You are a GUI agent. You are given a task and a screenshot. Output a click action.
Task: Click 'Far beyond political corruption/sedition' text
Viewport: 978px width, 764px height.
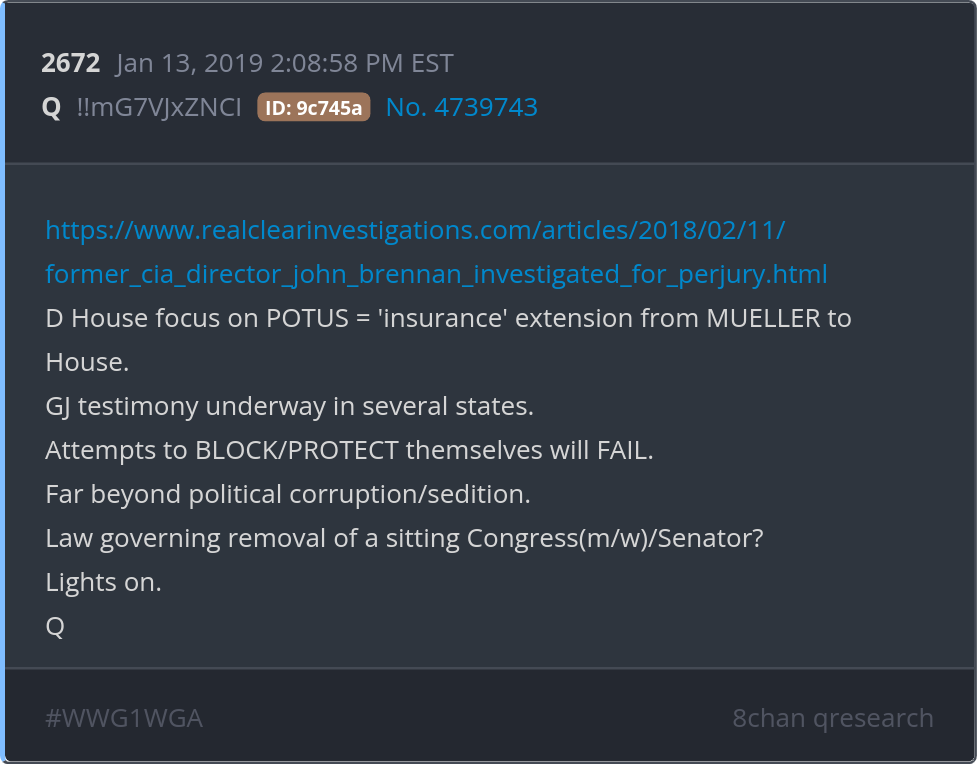click(x=287, y=494)
